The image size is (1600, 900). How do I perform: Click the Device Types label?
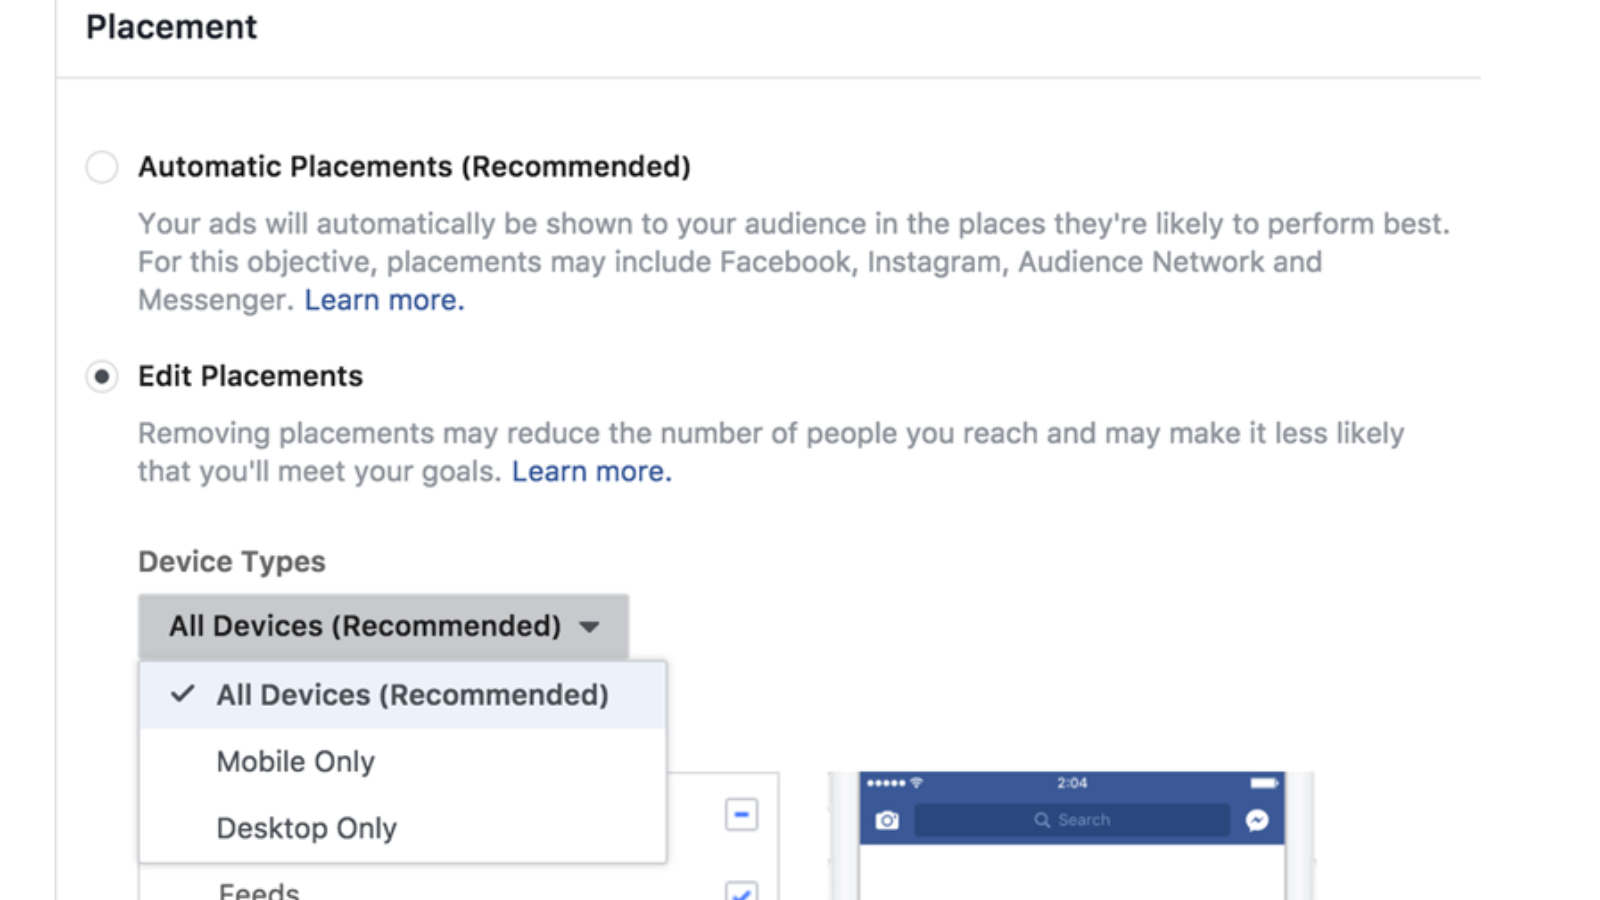tap(232, 562)
